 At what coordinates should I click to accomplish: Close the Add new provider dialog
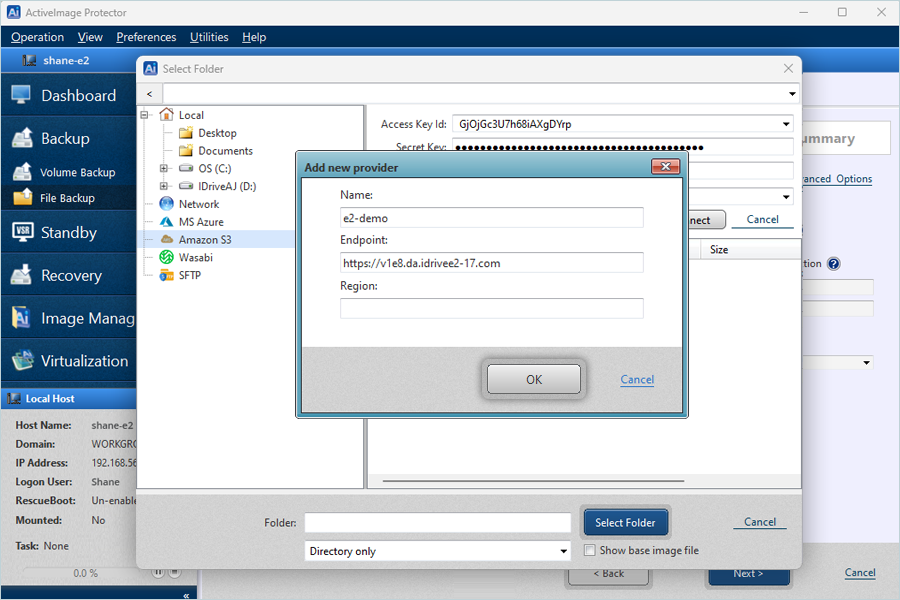[x=666, y=167]
